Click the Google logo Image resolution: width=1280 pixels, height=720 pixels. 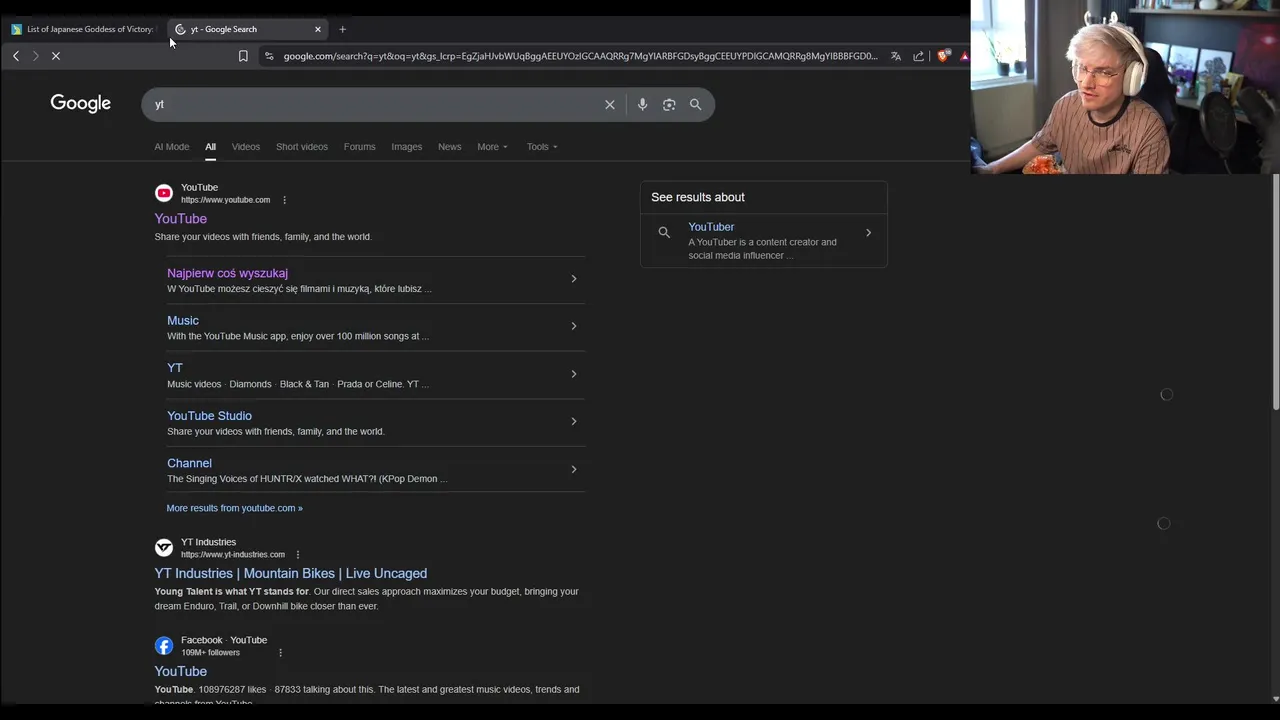point(81,104)
